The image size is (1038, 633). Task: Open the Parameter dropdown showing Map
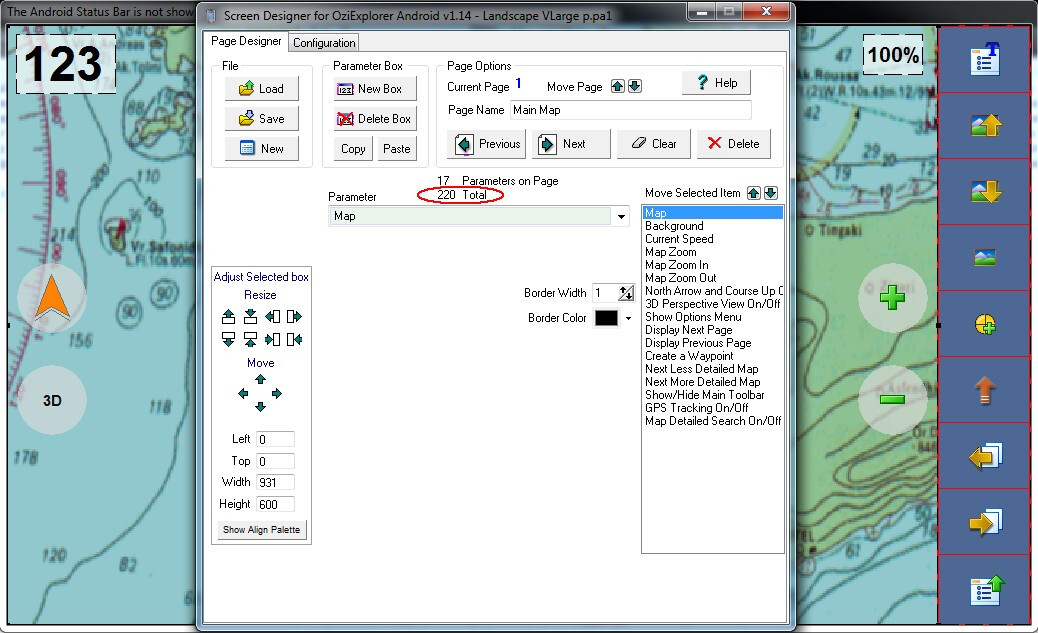click(x=621, y=216)
